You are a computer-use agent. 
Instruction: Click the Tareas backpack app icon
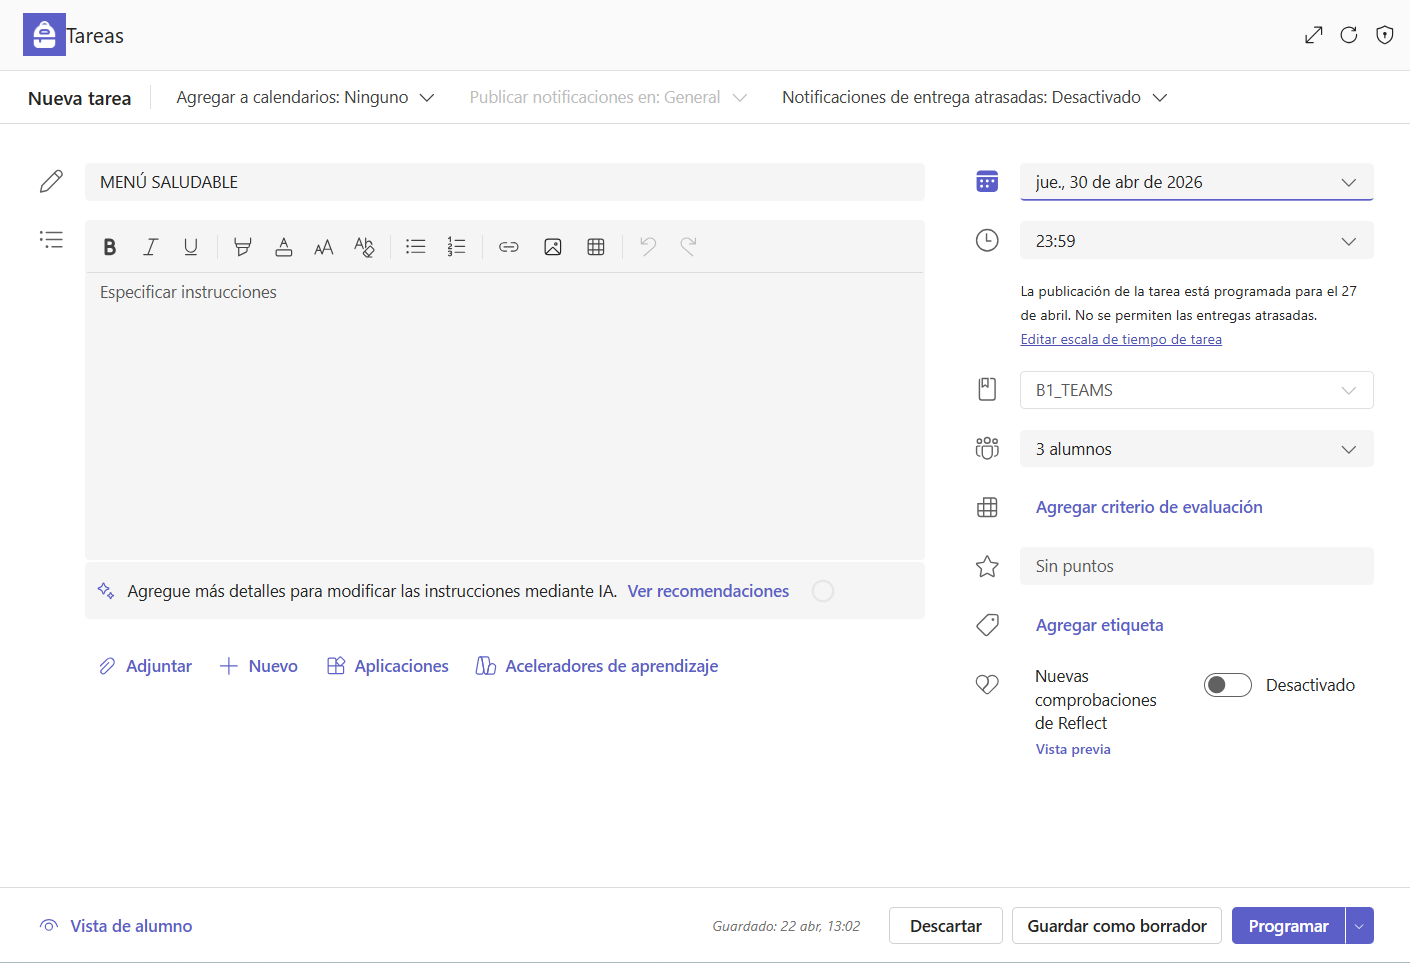pos(44,35)
